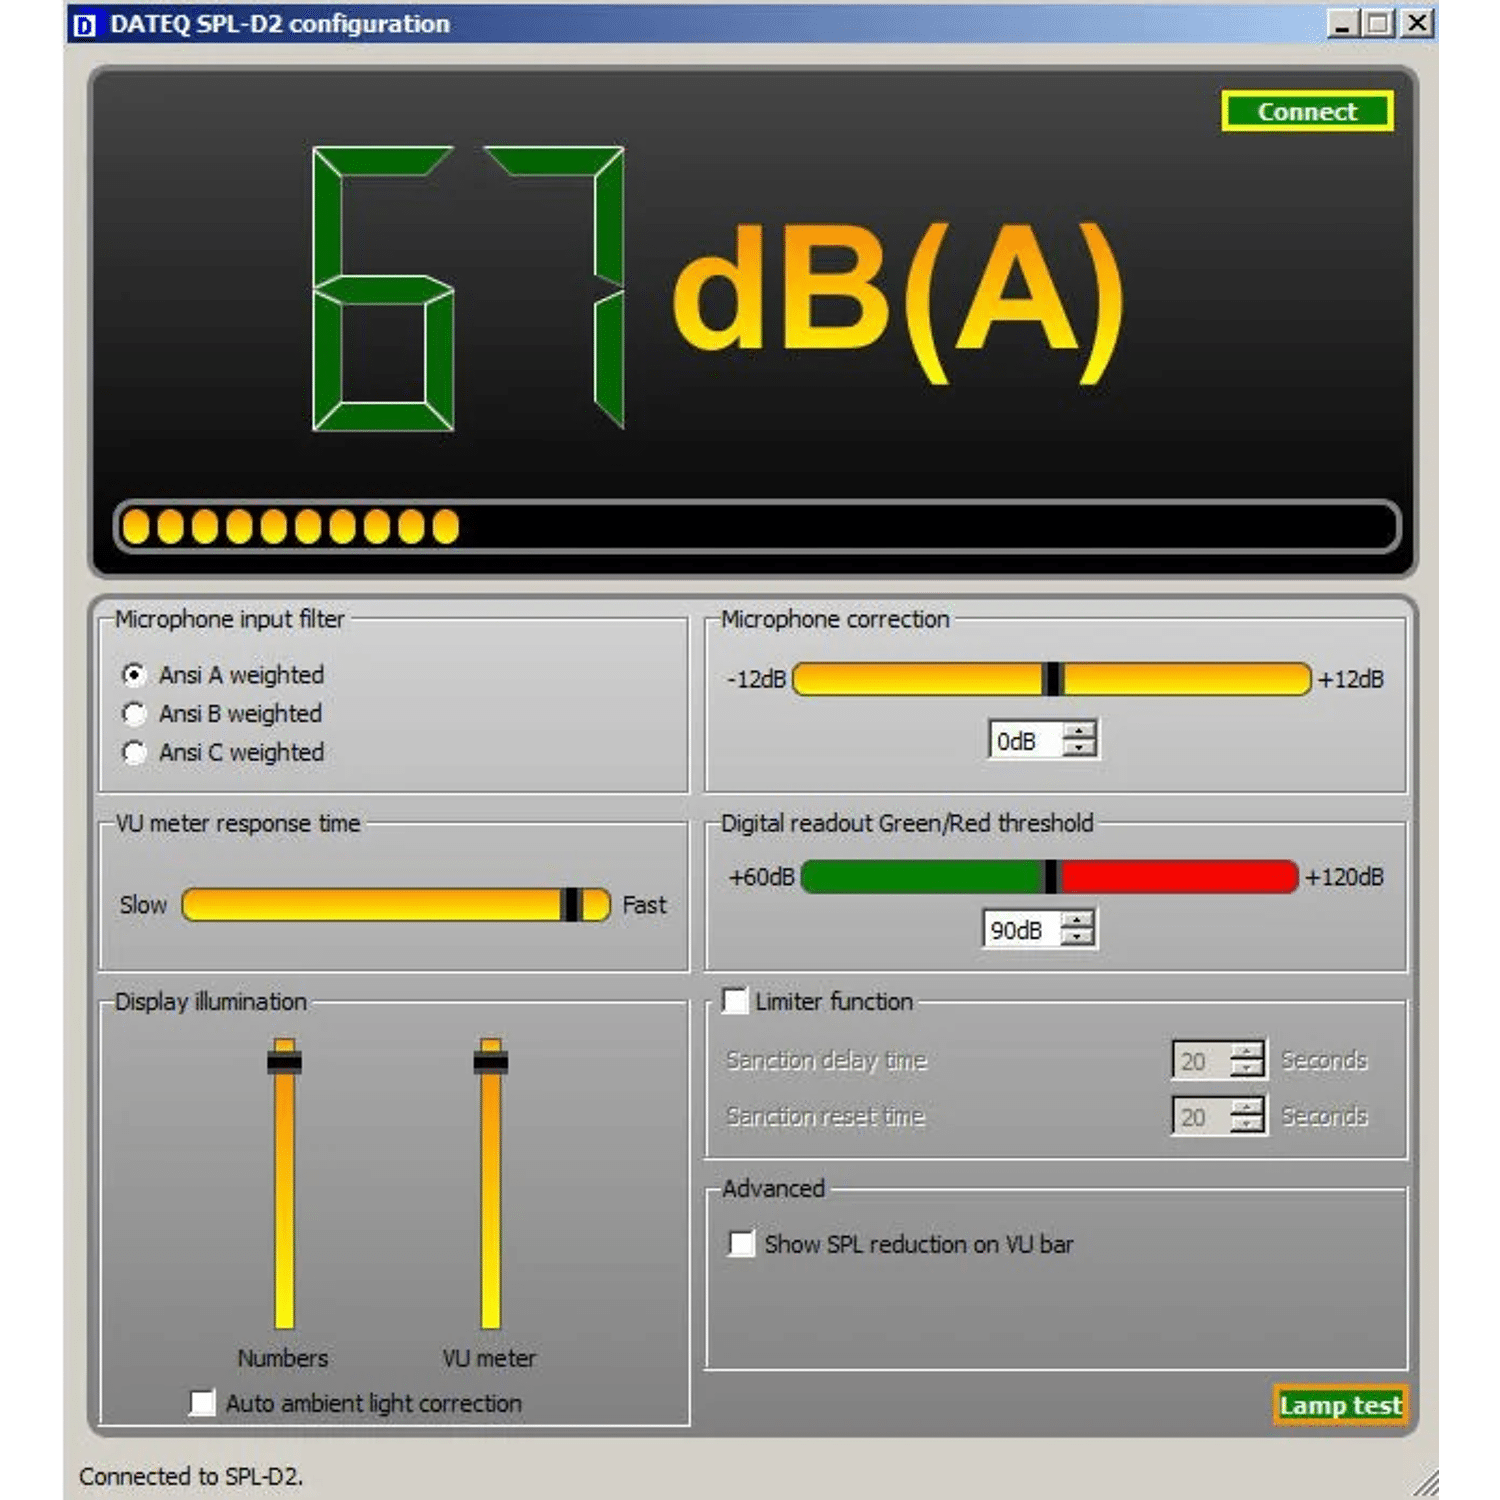The width and height of the screenshot is (1500, 1500).
Task: Click the Green/Red threshold slider handle
Action: pos(1050,877)
